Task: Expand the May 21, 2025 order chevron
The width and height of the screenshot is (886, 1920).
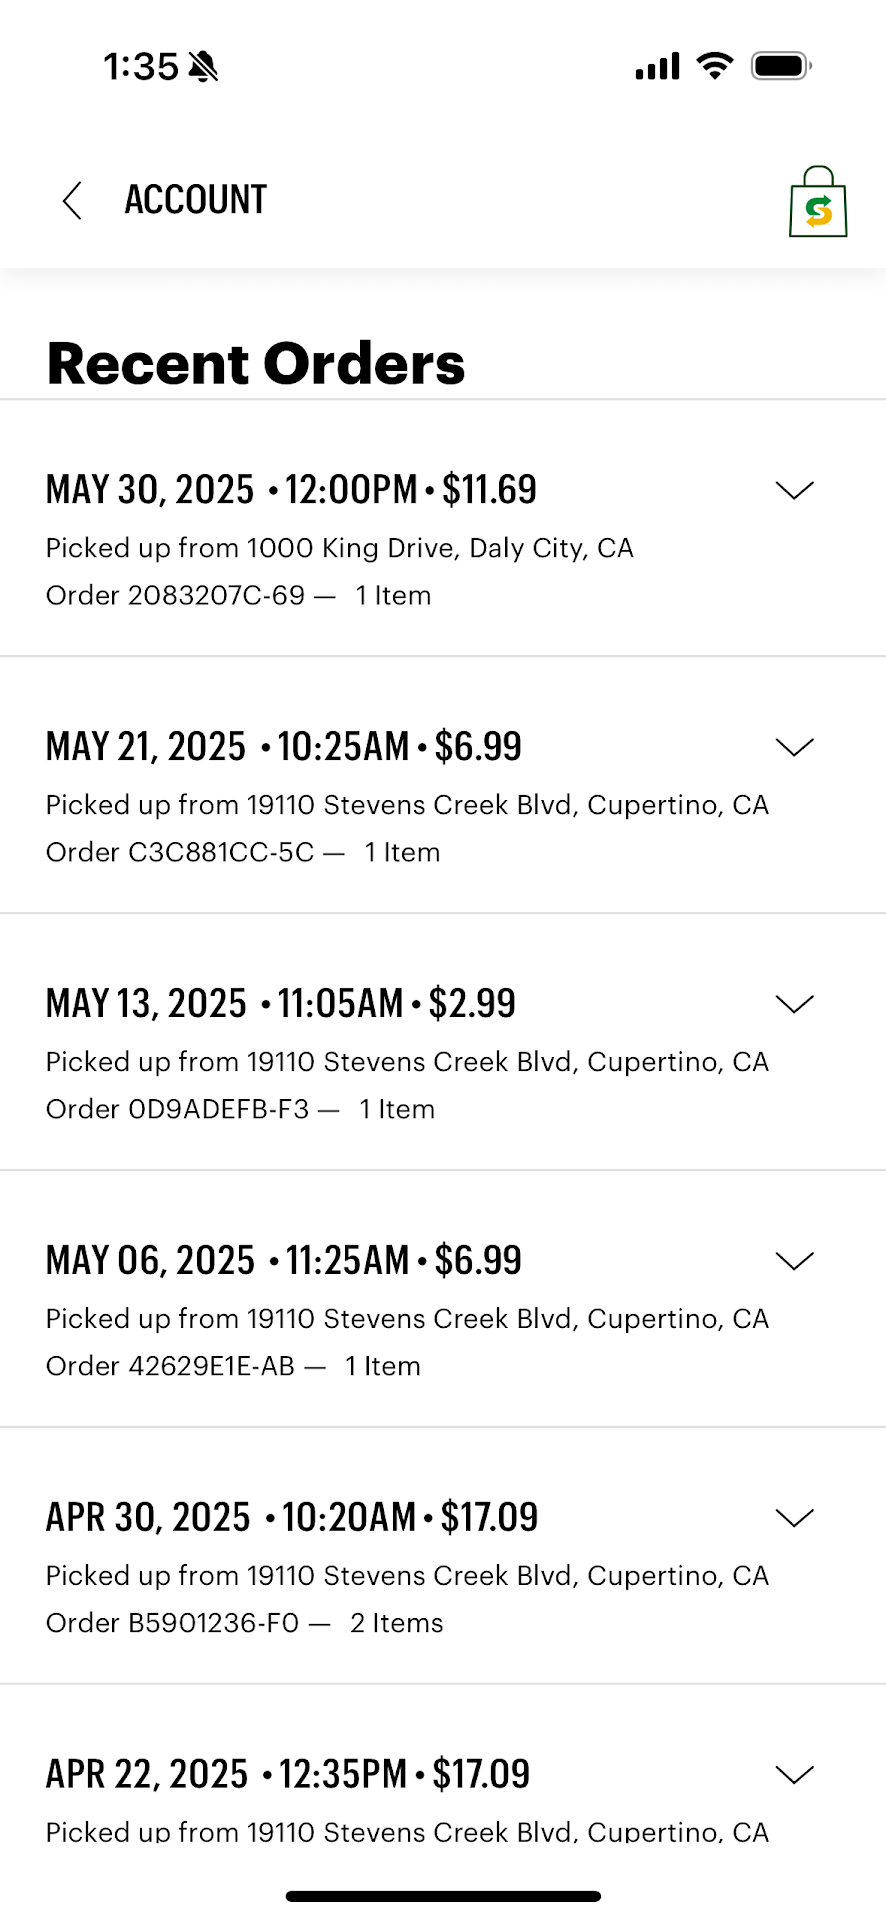Action: (x=794, y=747)
